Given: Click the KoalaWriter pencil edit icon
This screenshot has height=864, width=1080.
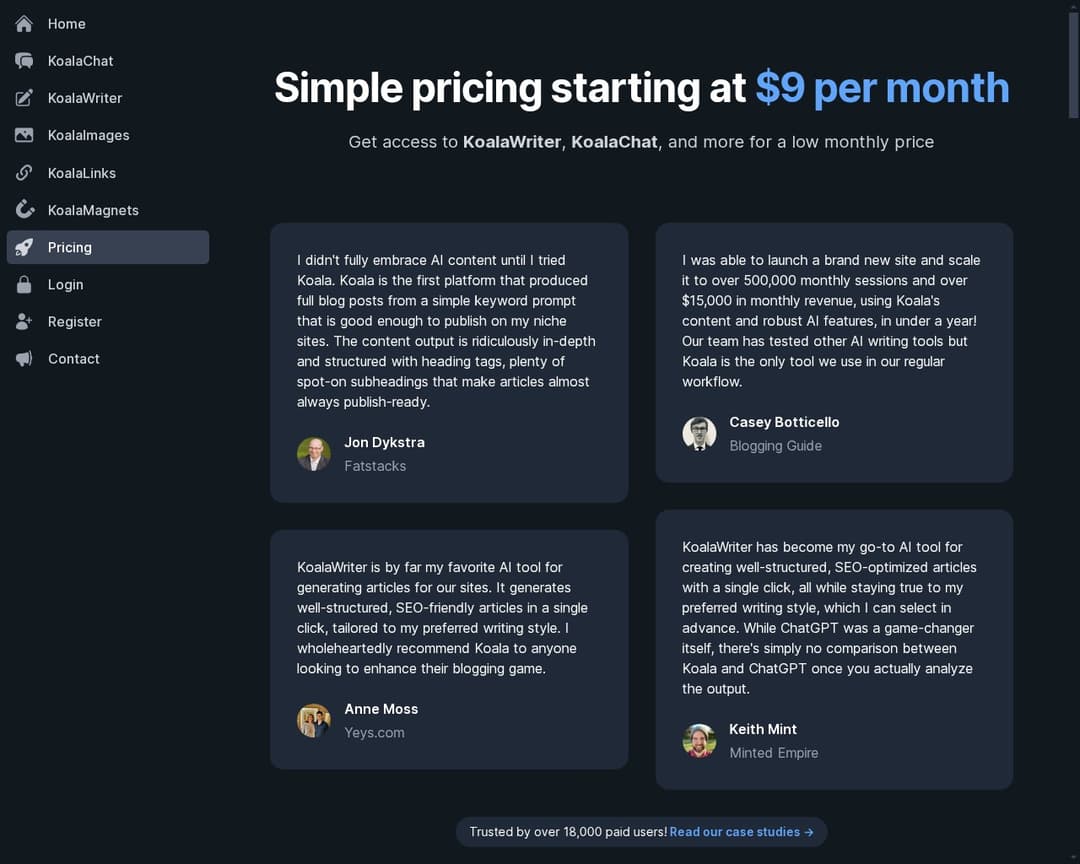Looking at the screenshot, I should [24, 98].
